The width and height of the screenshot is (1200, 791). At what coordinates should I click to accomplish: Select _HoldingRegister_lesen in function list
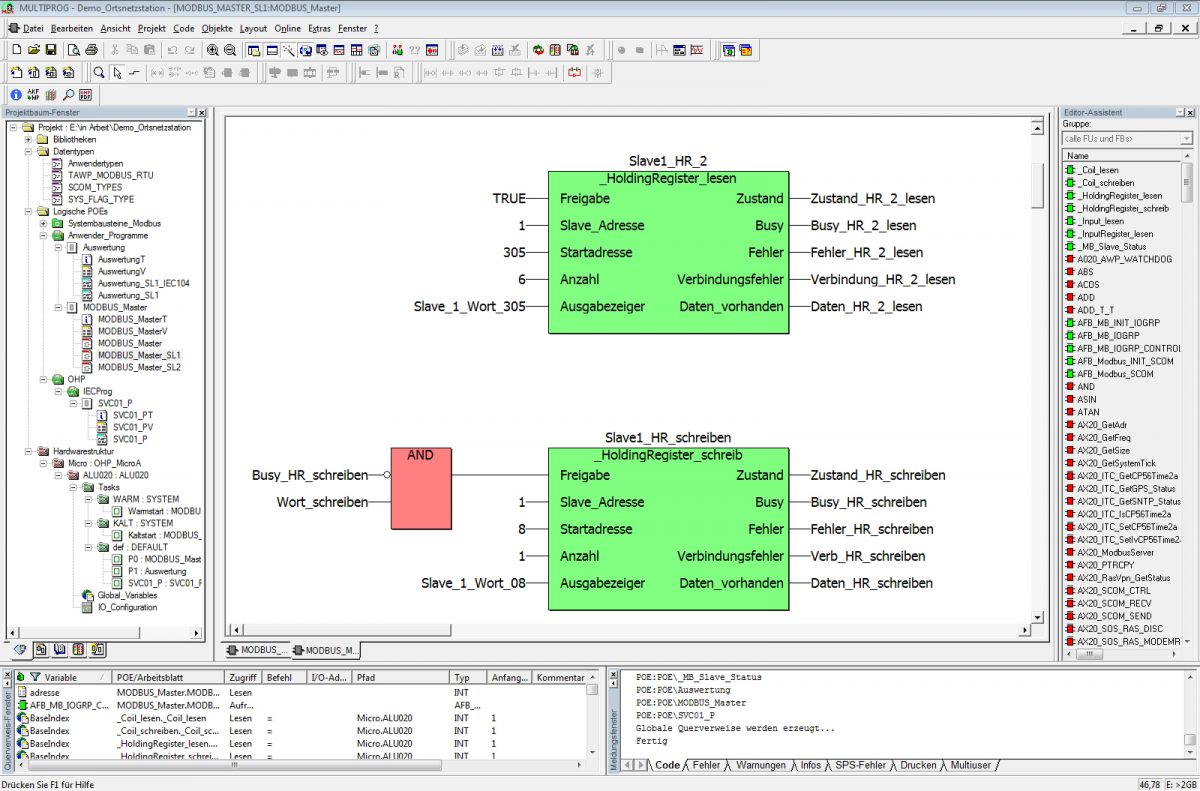(x=1120, y=196)
